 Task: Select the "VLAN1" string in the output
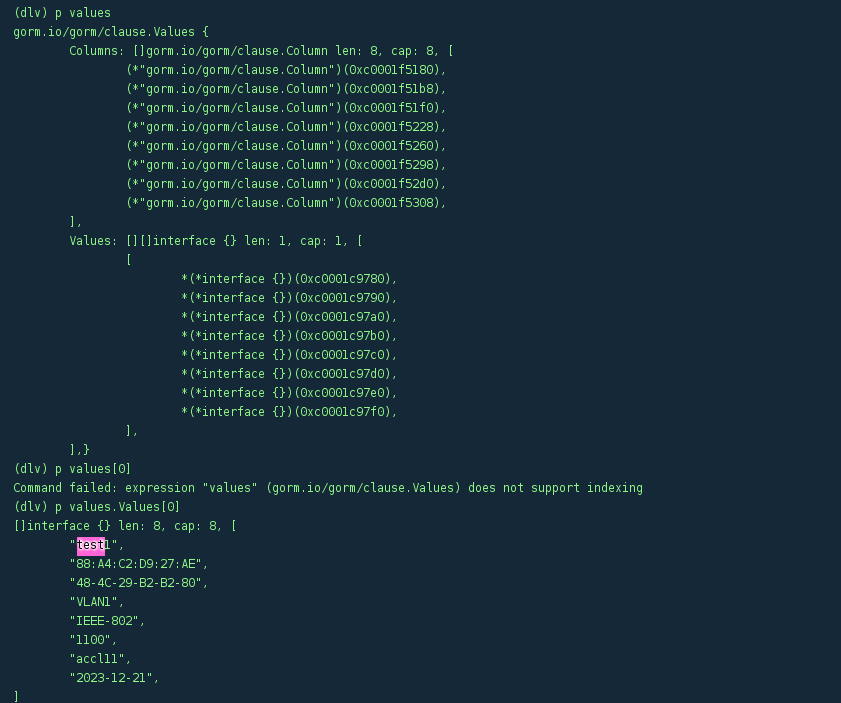(x=97, y=602)
